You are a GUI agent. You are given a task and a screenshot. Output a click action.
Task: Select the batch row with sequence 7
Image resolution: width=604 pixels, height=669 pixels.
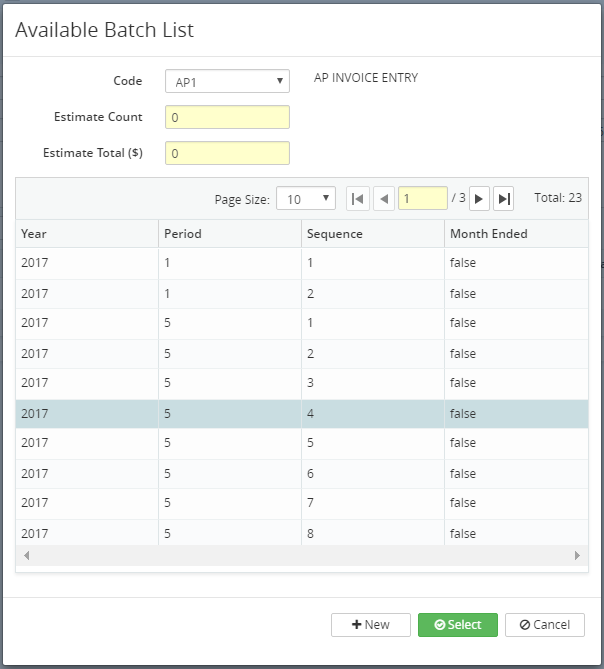coord(300,503)
